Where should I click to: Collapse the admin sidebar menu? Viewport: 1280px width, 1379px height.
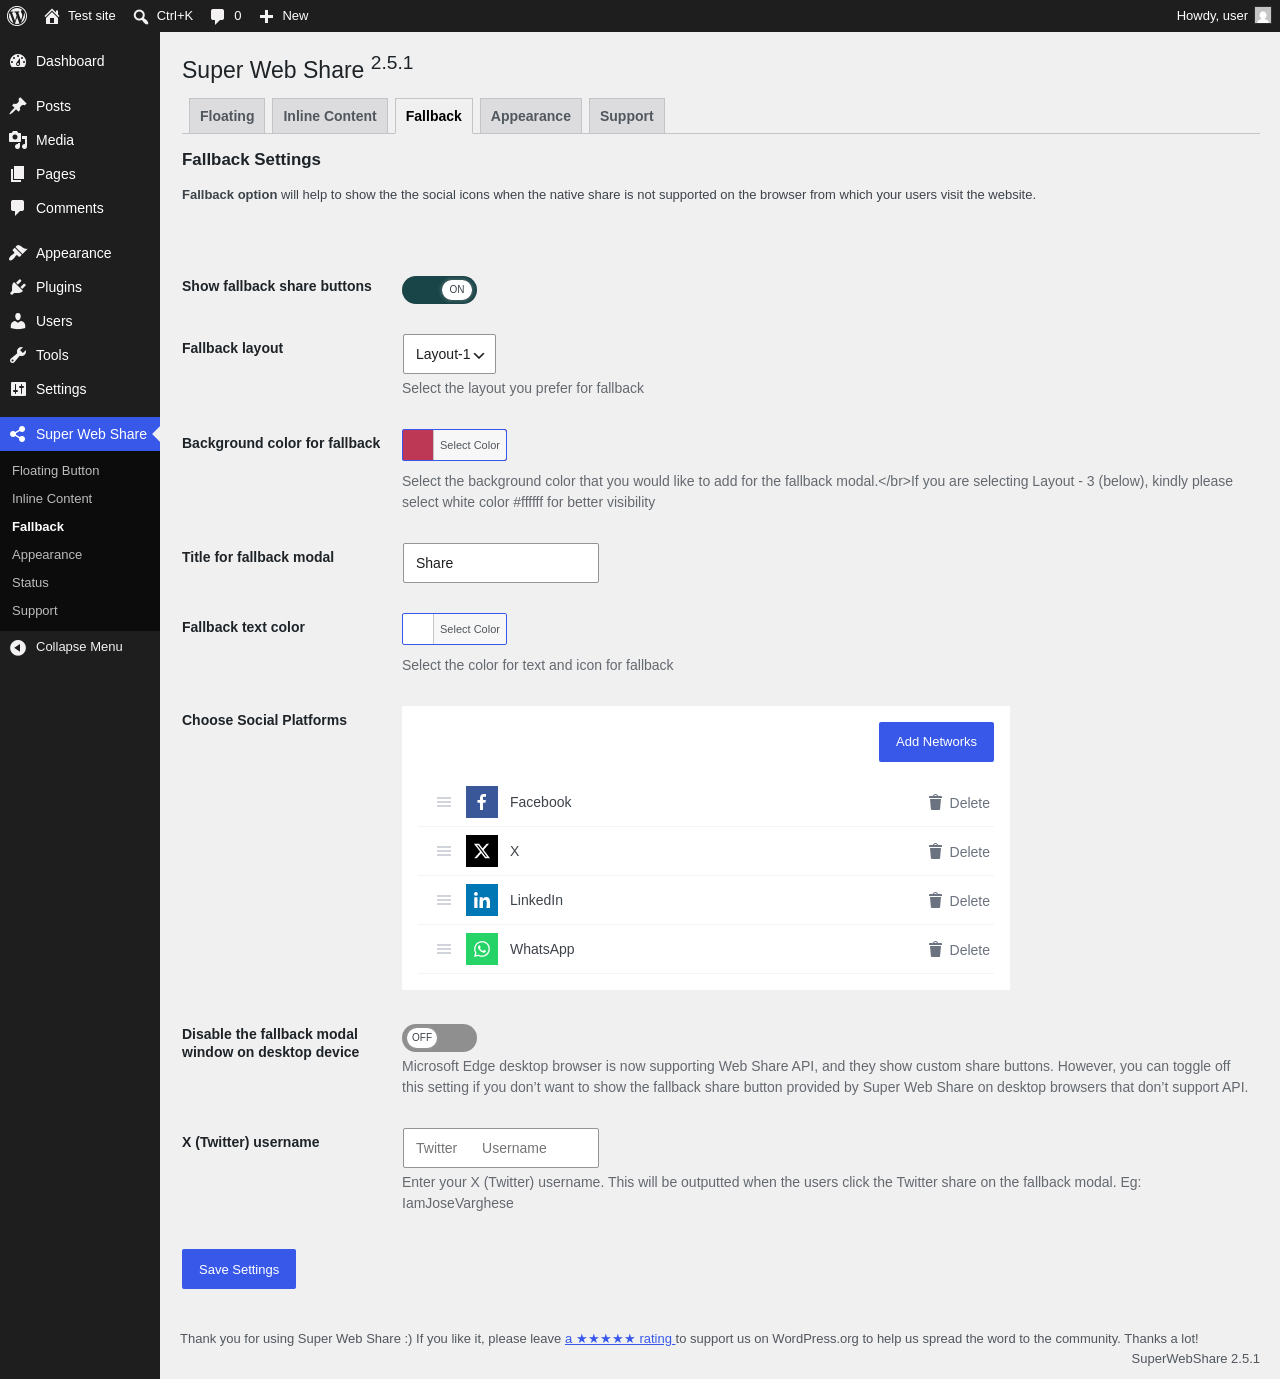pos(79,647)
